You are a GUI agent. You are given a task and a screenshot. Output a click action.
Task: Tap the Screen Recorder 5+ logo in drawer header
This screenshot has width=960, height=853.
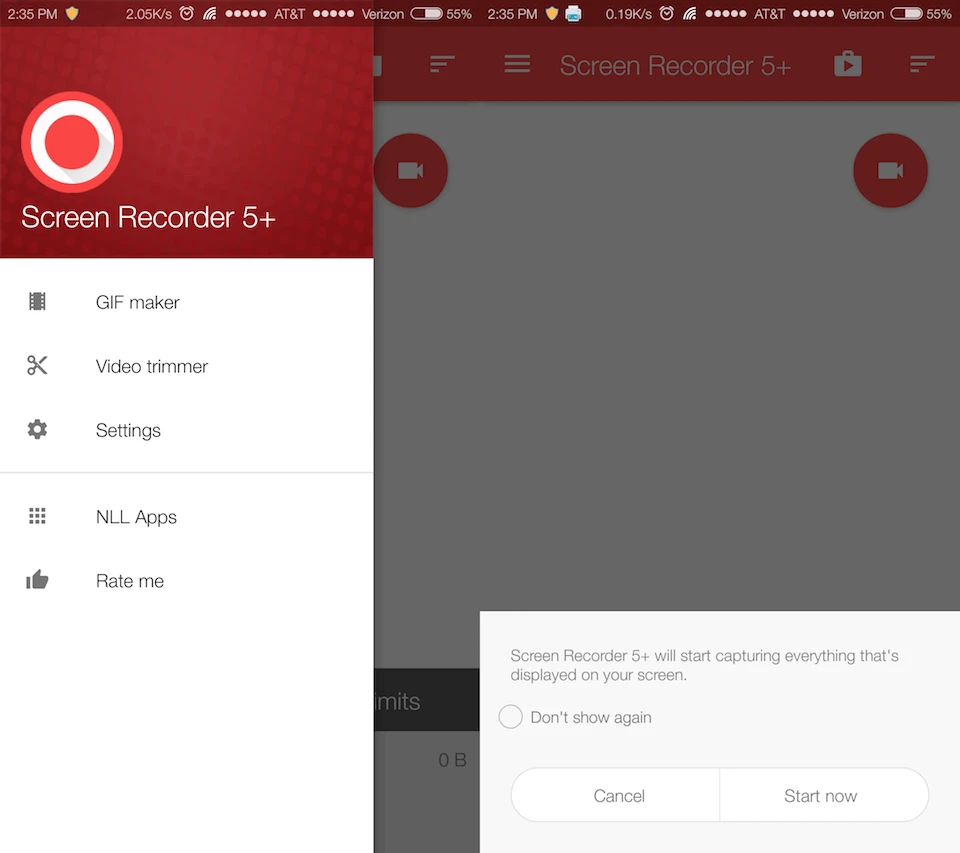click(71, 142)
